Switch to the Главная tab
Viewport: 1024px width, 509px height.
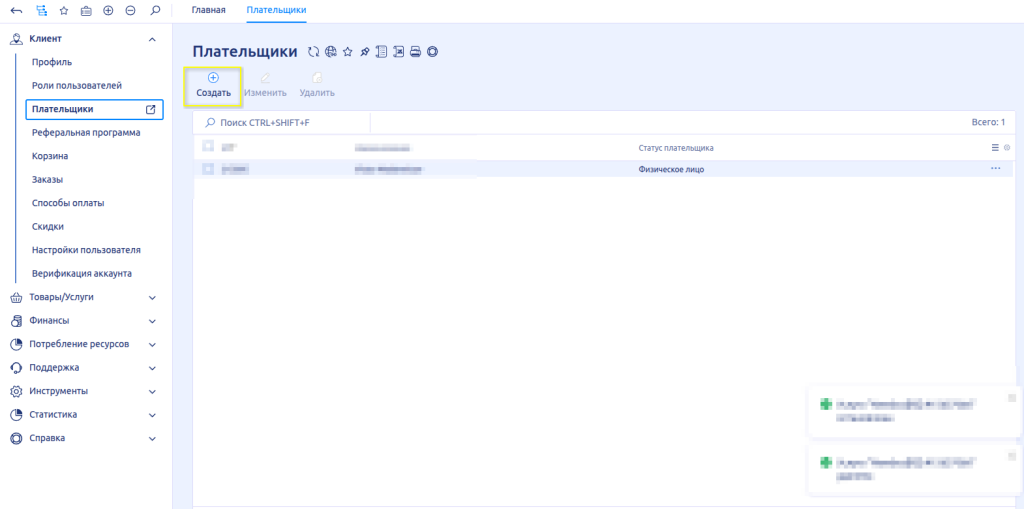[x=208, y=10]
